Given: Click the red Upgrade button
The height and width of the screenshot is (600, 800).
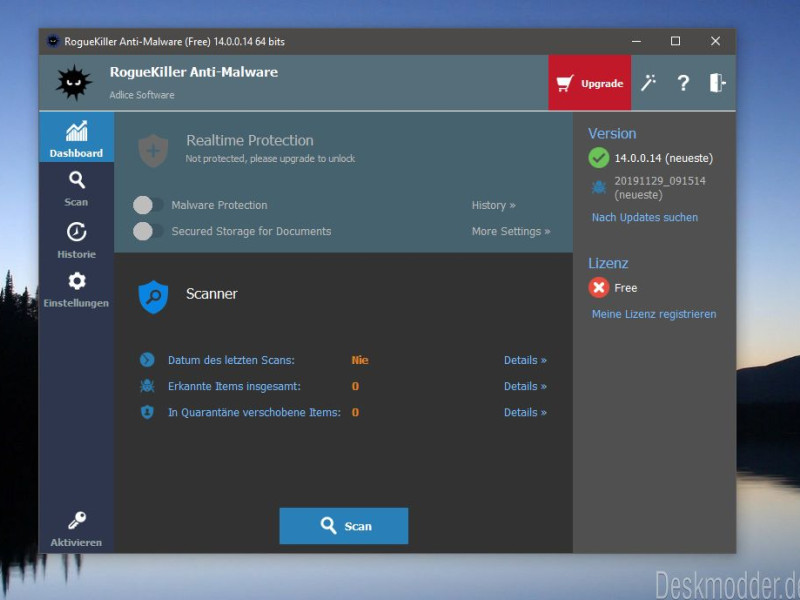Looking at the screenshot, I should [589, 83].
